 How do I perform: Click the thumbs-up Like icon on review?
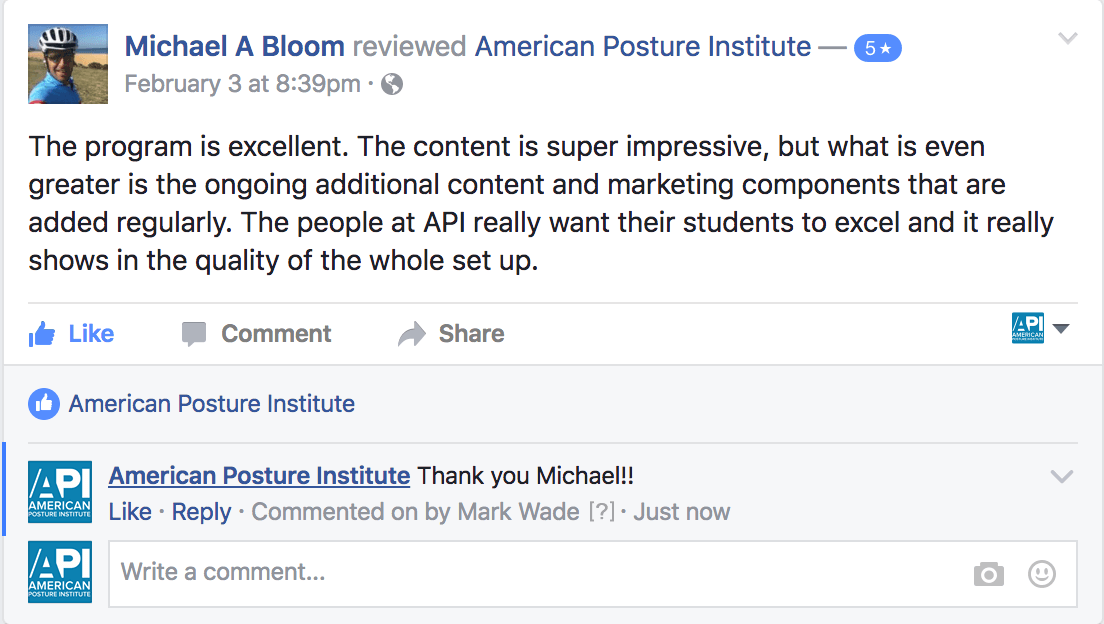(x=42, y=334)
